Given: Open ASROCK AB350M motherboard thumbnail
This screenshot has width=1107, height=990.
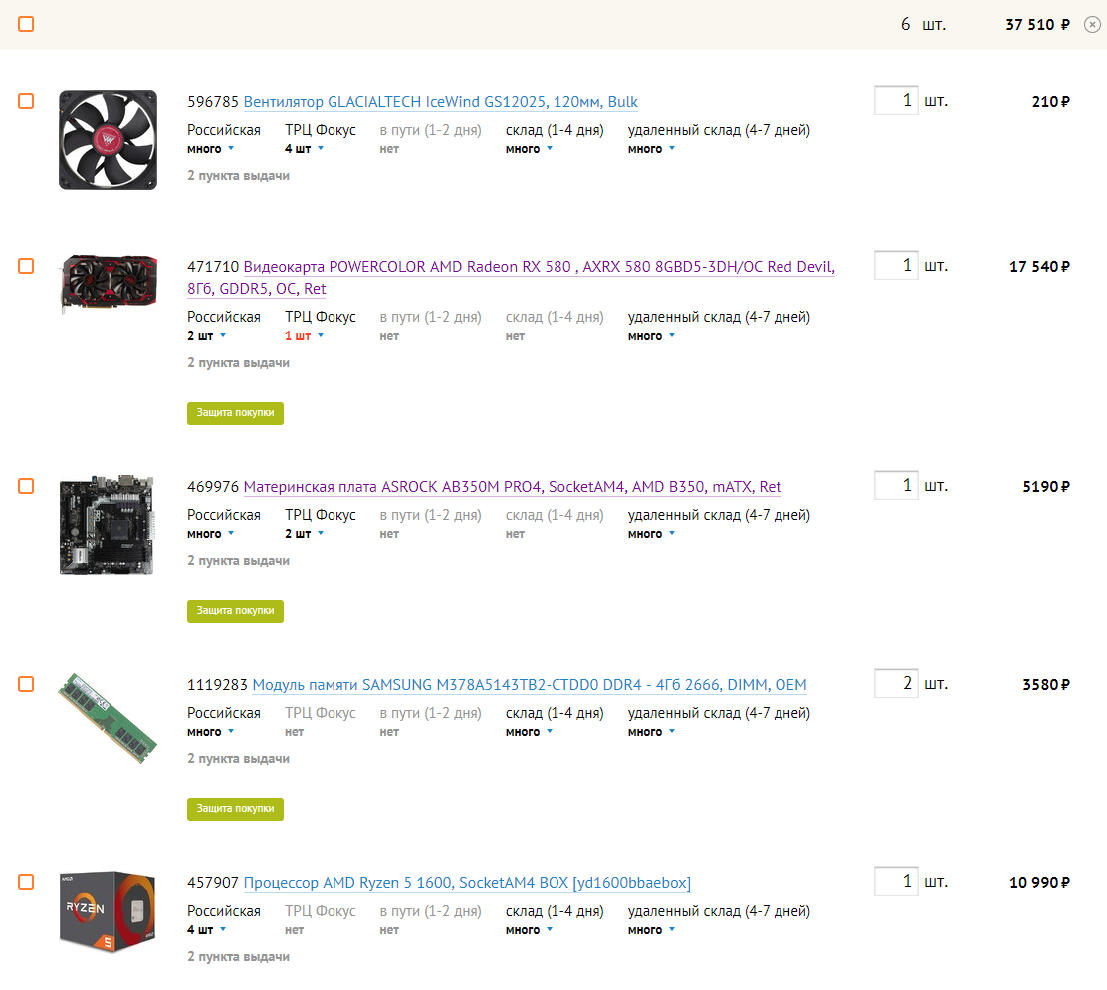Looking at the screenshot, I should pyautogui.click(x=107, y=525).
